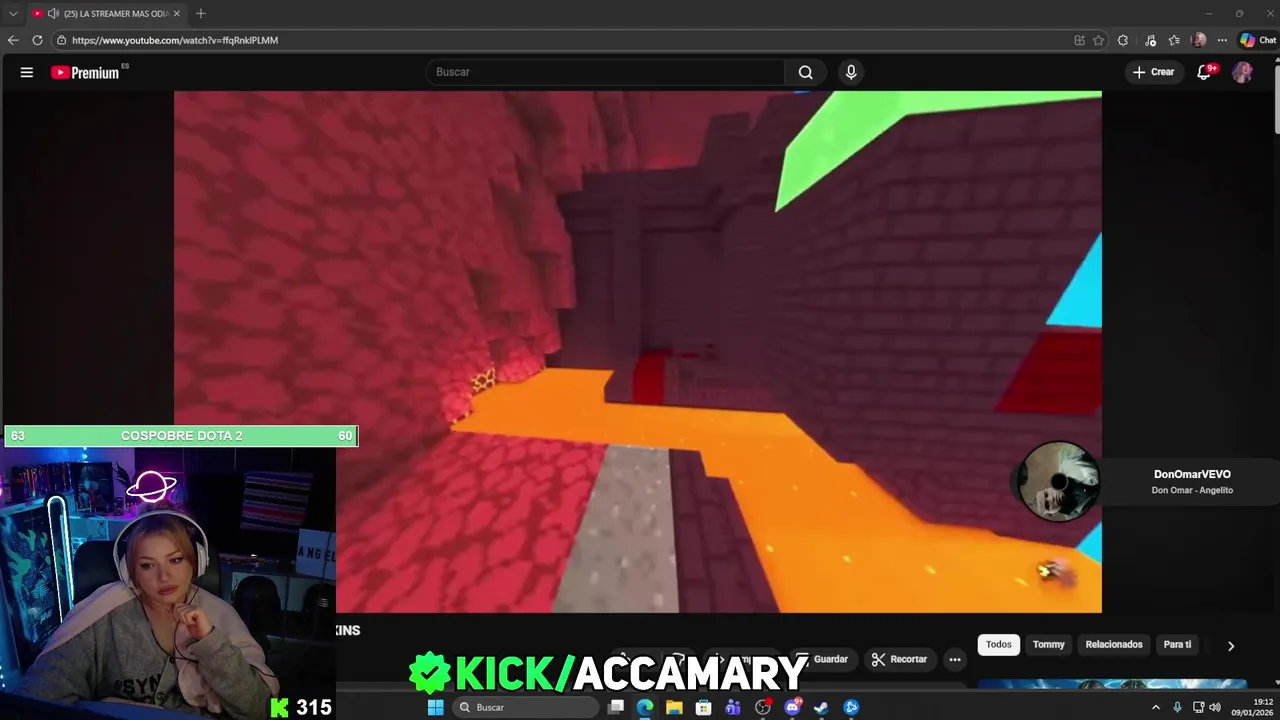Image resolution: width=1280 pixels, height=720 pixels.
Task: Open the browser apps split icon in address bar
Action: [1079, 40]
